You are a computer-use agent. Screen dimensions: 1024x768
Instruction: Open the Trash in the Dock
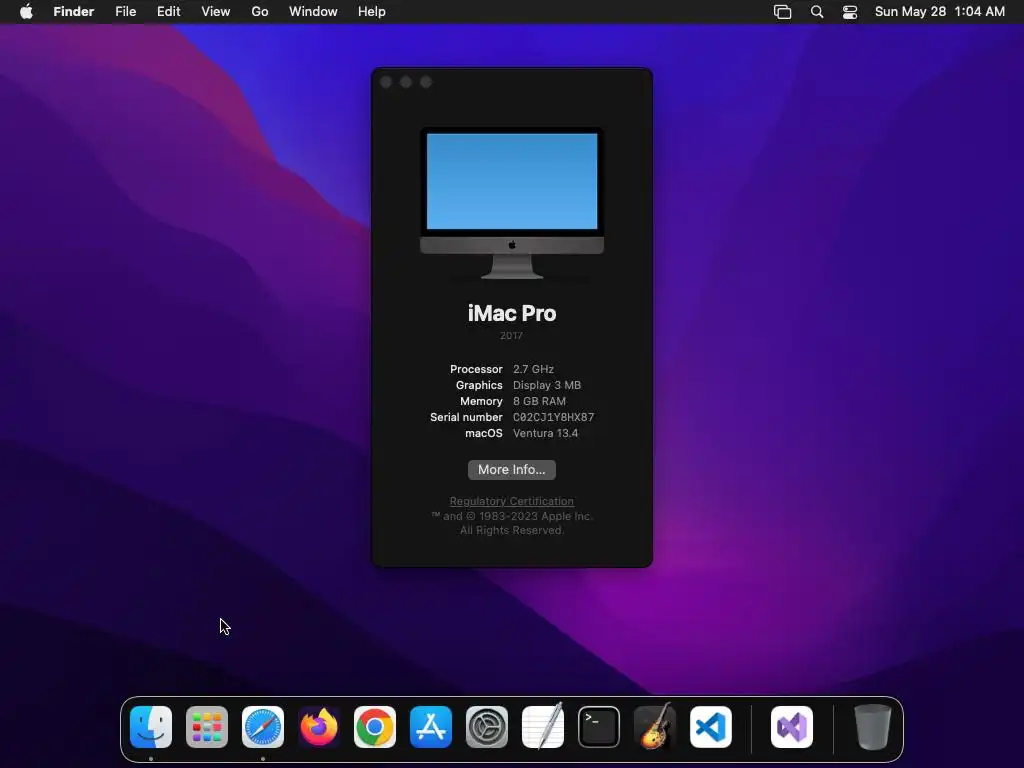[x=872, y=727]
